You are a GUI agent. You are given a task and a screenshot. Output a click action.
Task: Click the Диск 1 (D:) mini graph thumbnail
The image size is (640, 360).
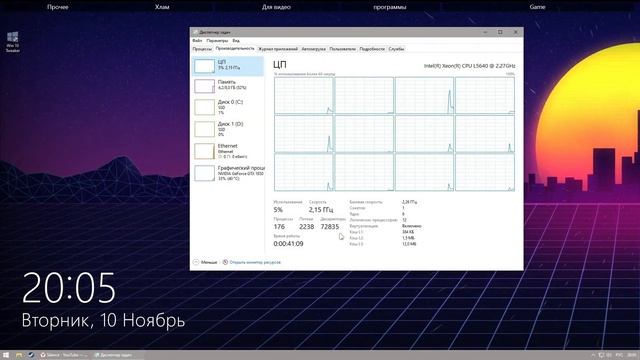tap(204, 129)
